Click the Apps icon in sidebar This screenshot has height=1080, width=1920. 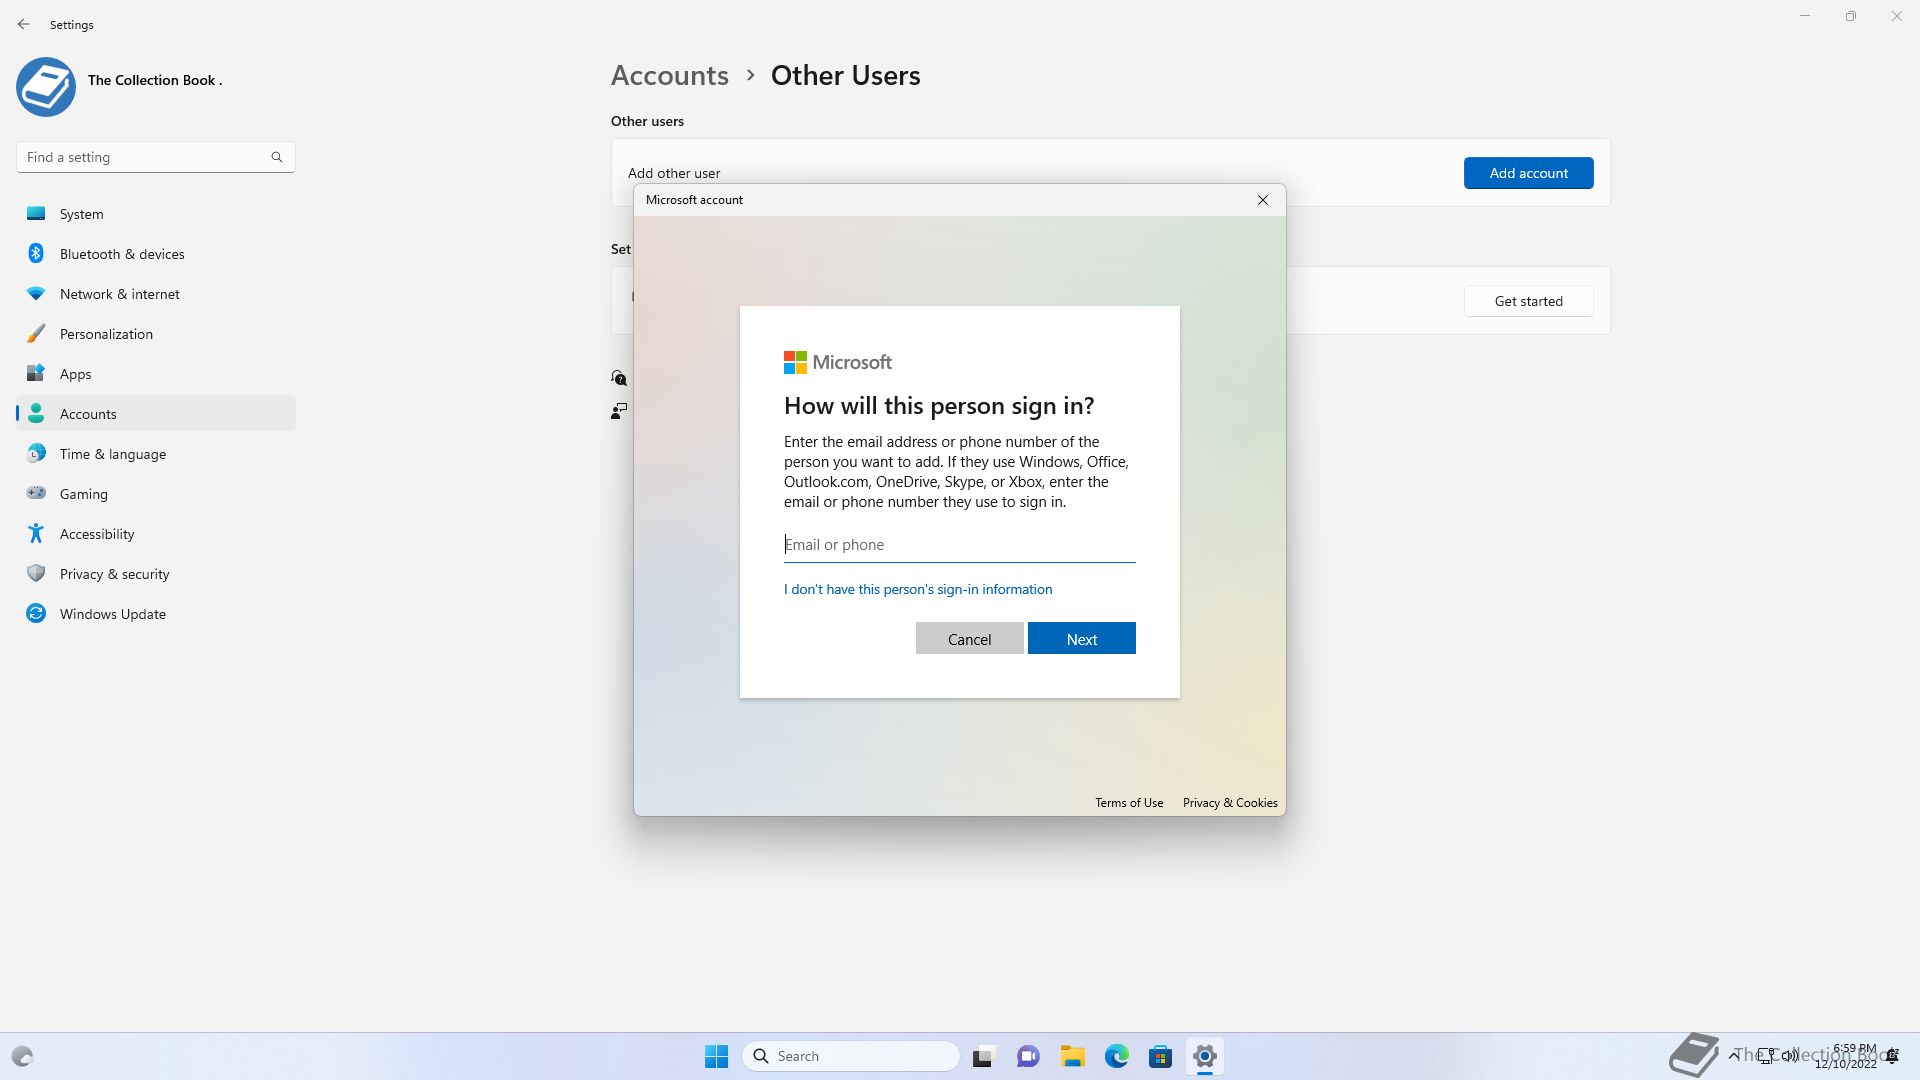36,373
